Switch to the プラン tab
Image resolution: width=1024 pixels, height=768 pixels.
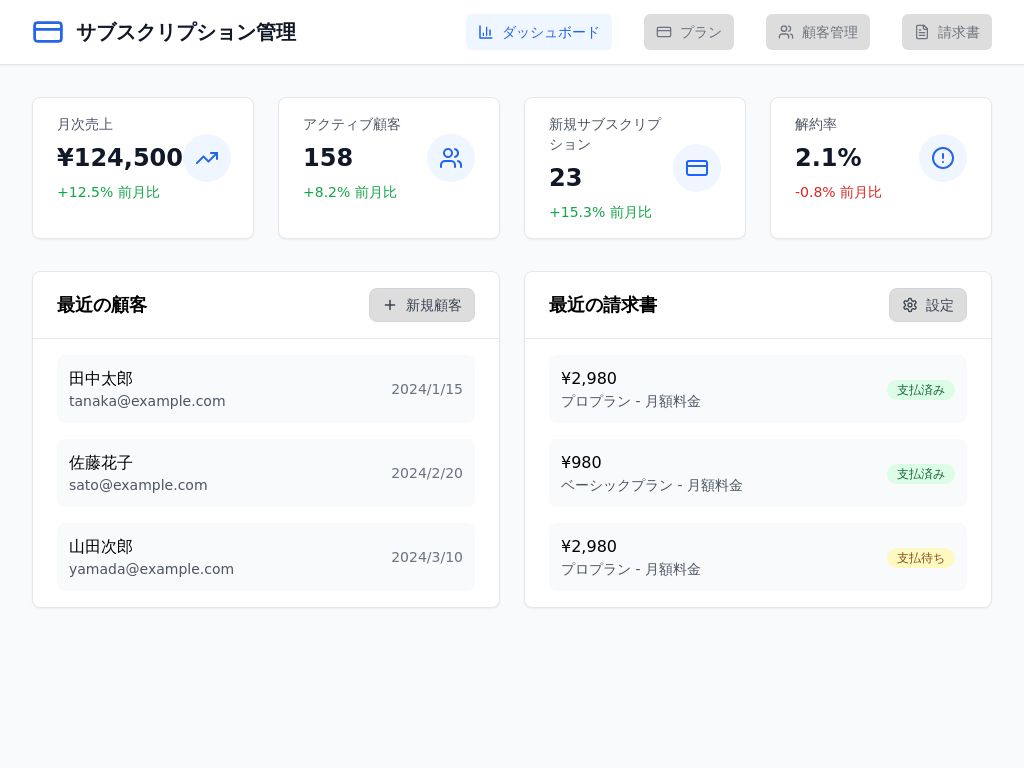click(x=689, y=32)
